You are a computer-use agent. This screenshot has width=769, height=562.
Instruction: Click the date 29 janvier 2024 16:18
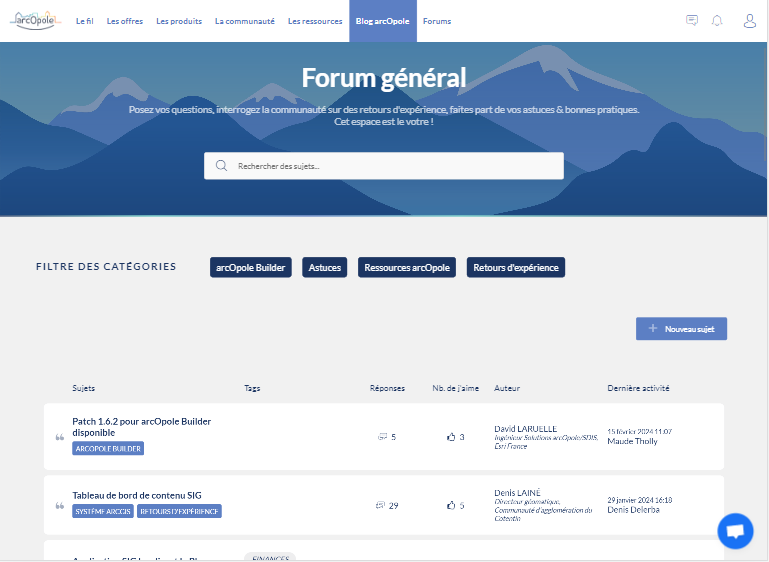(640, 500)
